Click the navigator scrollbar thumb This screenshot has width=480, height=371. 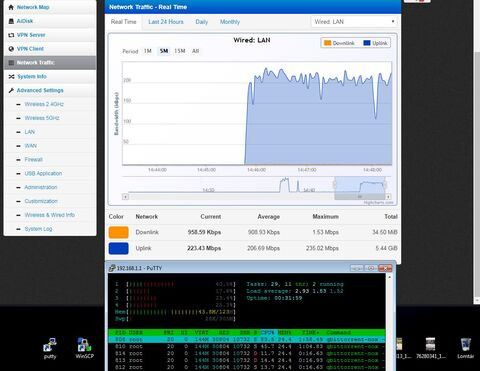coord(360,197)
